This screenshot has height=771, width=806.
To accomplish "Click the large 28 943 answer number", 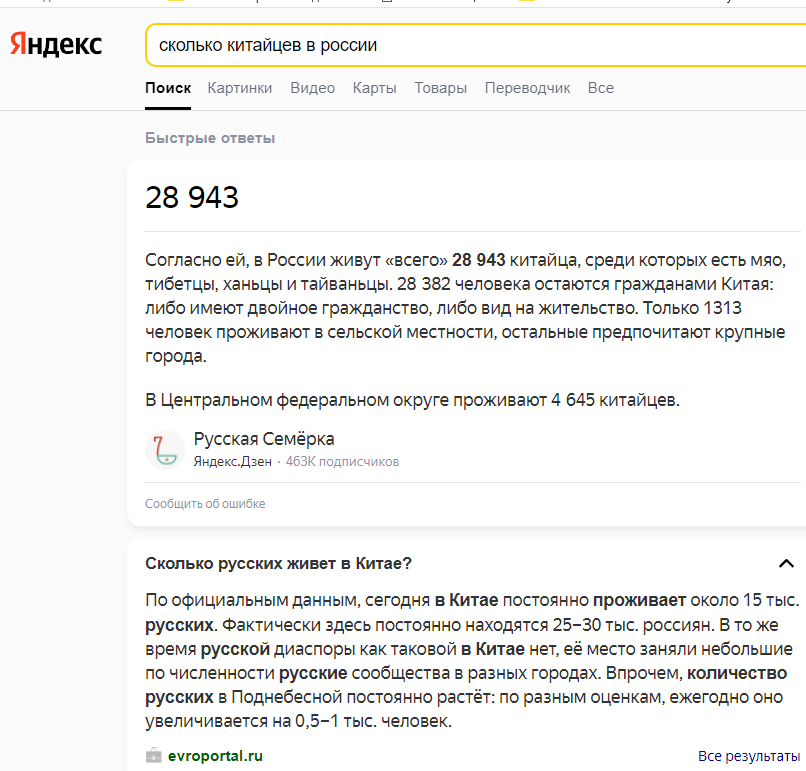I will [x=192, y=197].
